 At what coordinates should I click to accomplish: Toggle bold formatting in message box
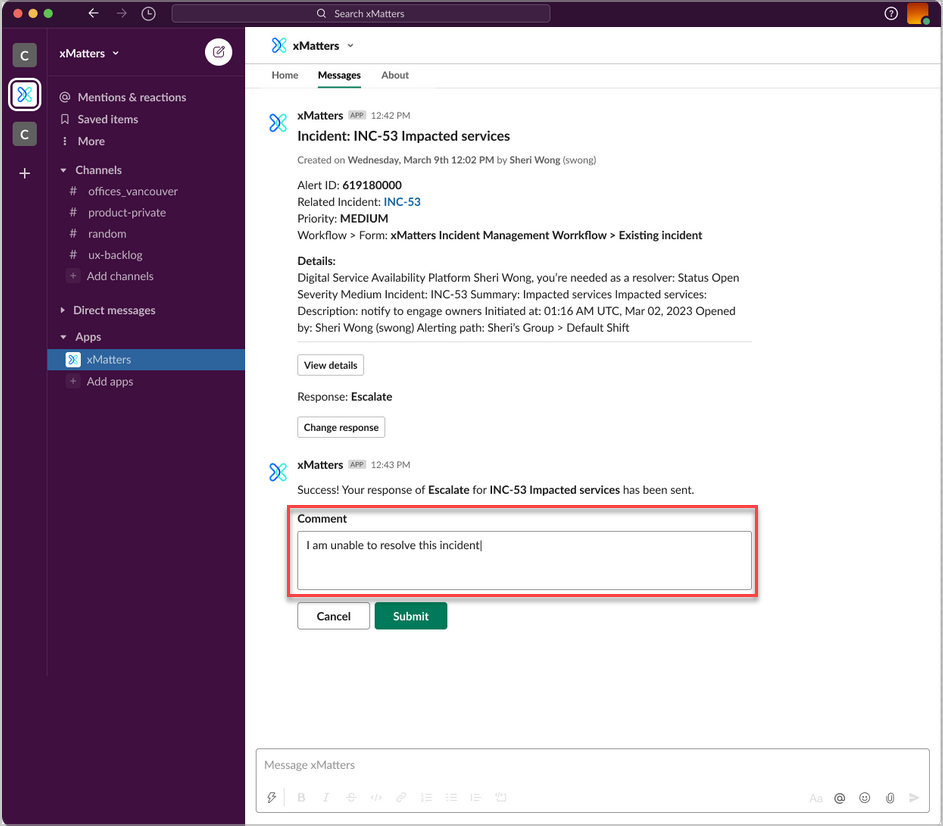(301, 798)
